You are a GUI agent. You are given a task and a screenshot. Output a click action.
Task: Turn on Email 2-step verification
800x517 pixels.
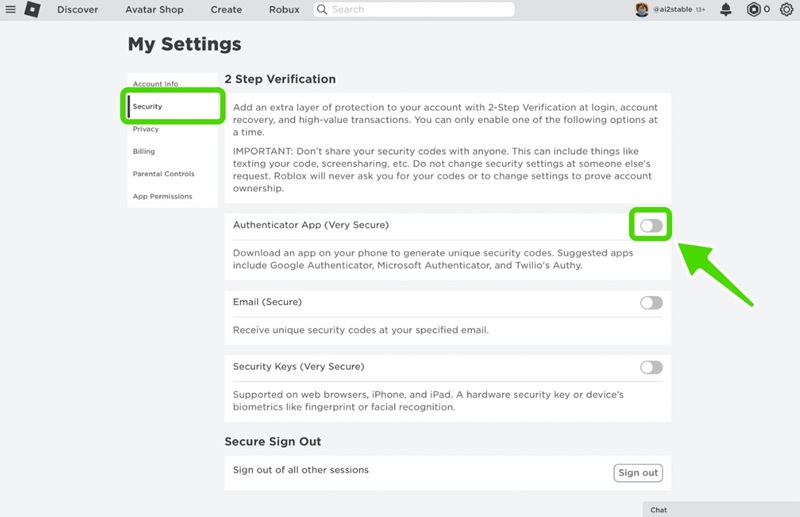point(651,303)
